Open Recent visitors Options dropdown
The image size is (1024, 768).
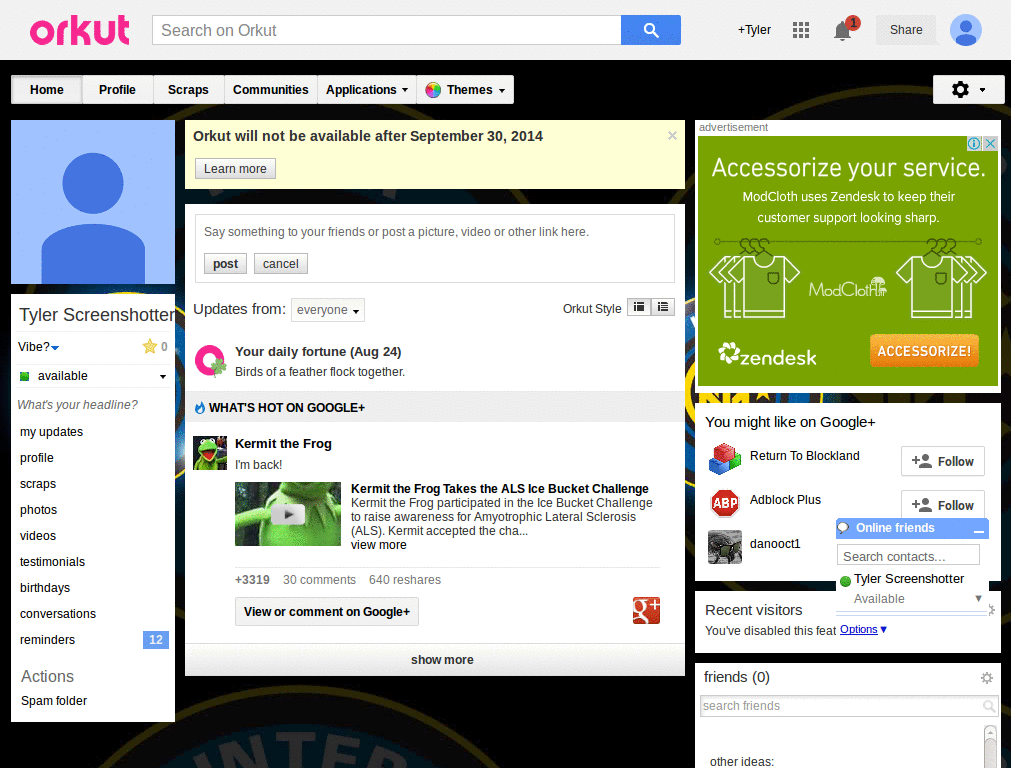coord(863,630)
